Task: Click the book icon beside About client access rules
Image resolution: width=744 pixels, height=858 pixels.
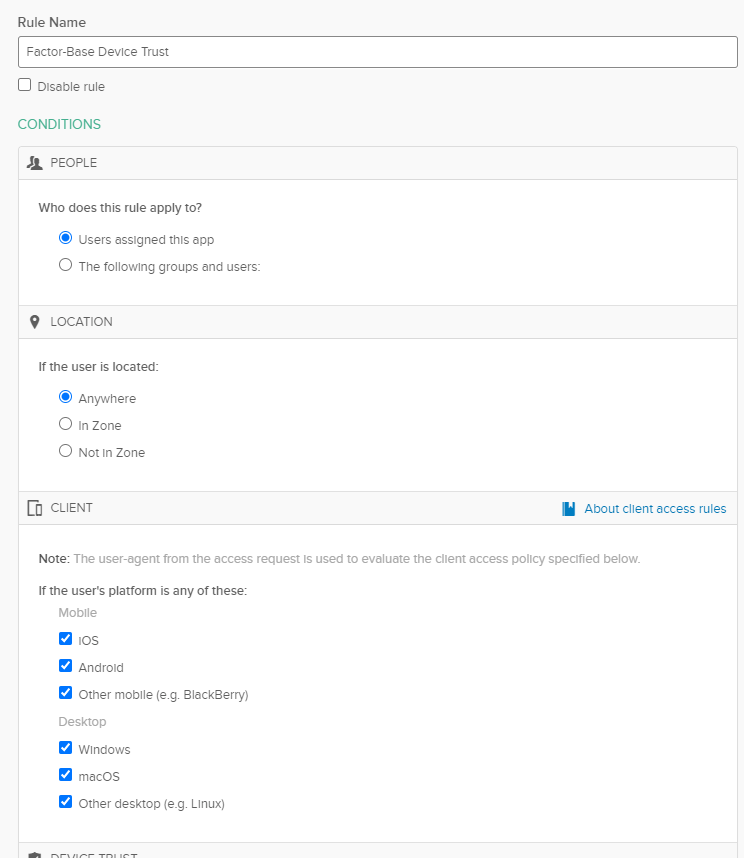Action: click(x=569, y=509)
